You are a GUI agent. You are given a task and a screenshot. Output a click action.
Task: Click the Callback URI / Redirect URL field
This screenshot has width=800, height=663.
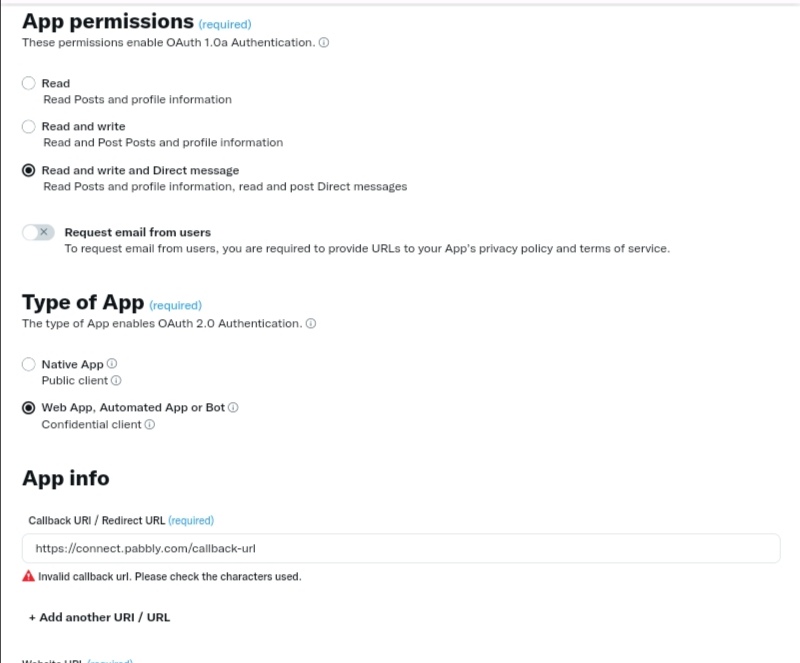coord(401,548)
